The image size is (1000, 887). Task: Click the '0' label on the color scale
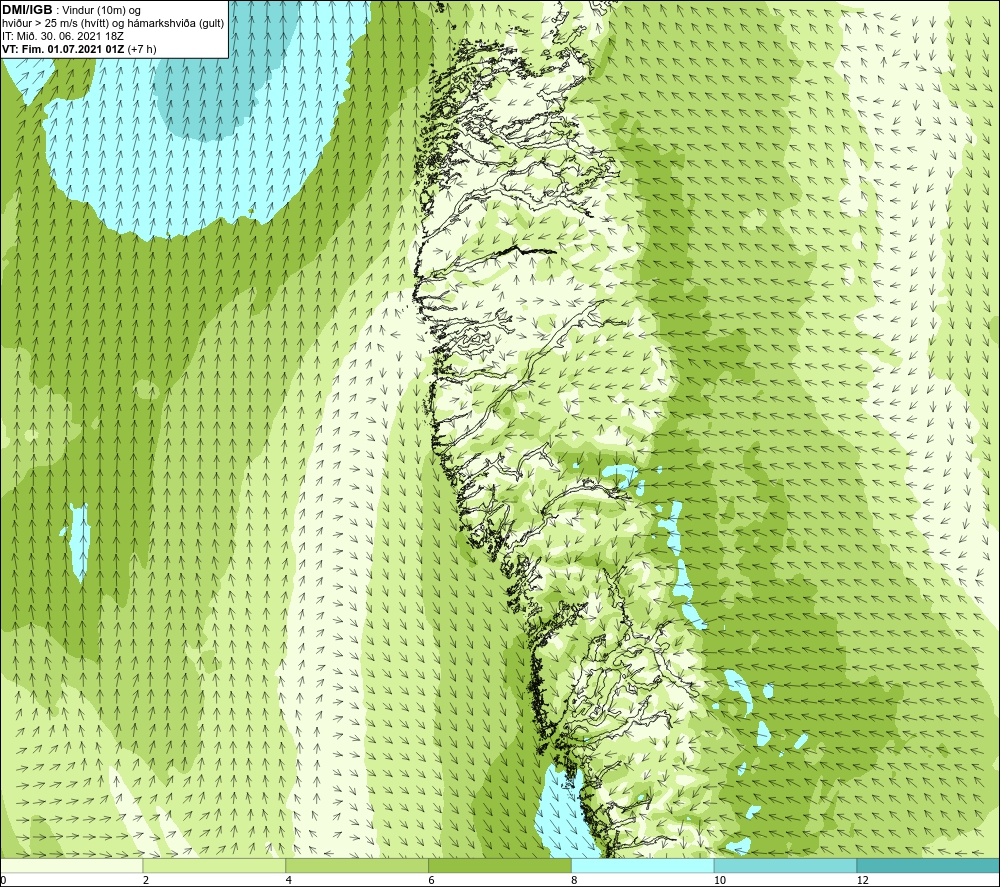coord(3,880)
